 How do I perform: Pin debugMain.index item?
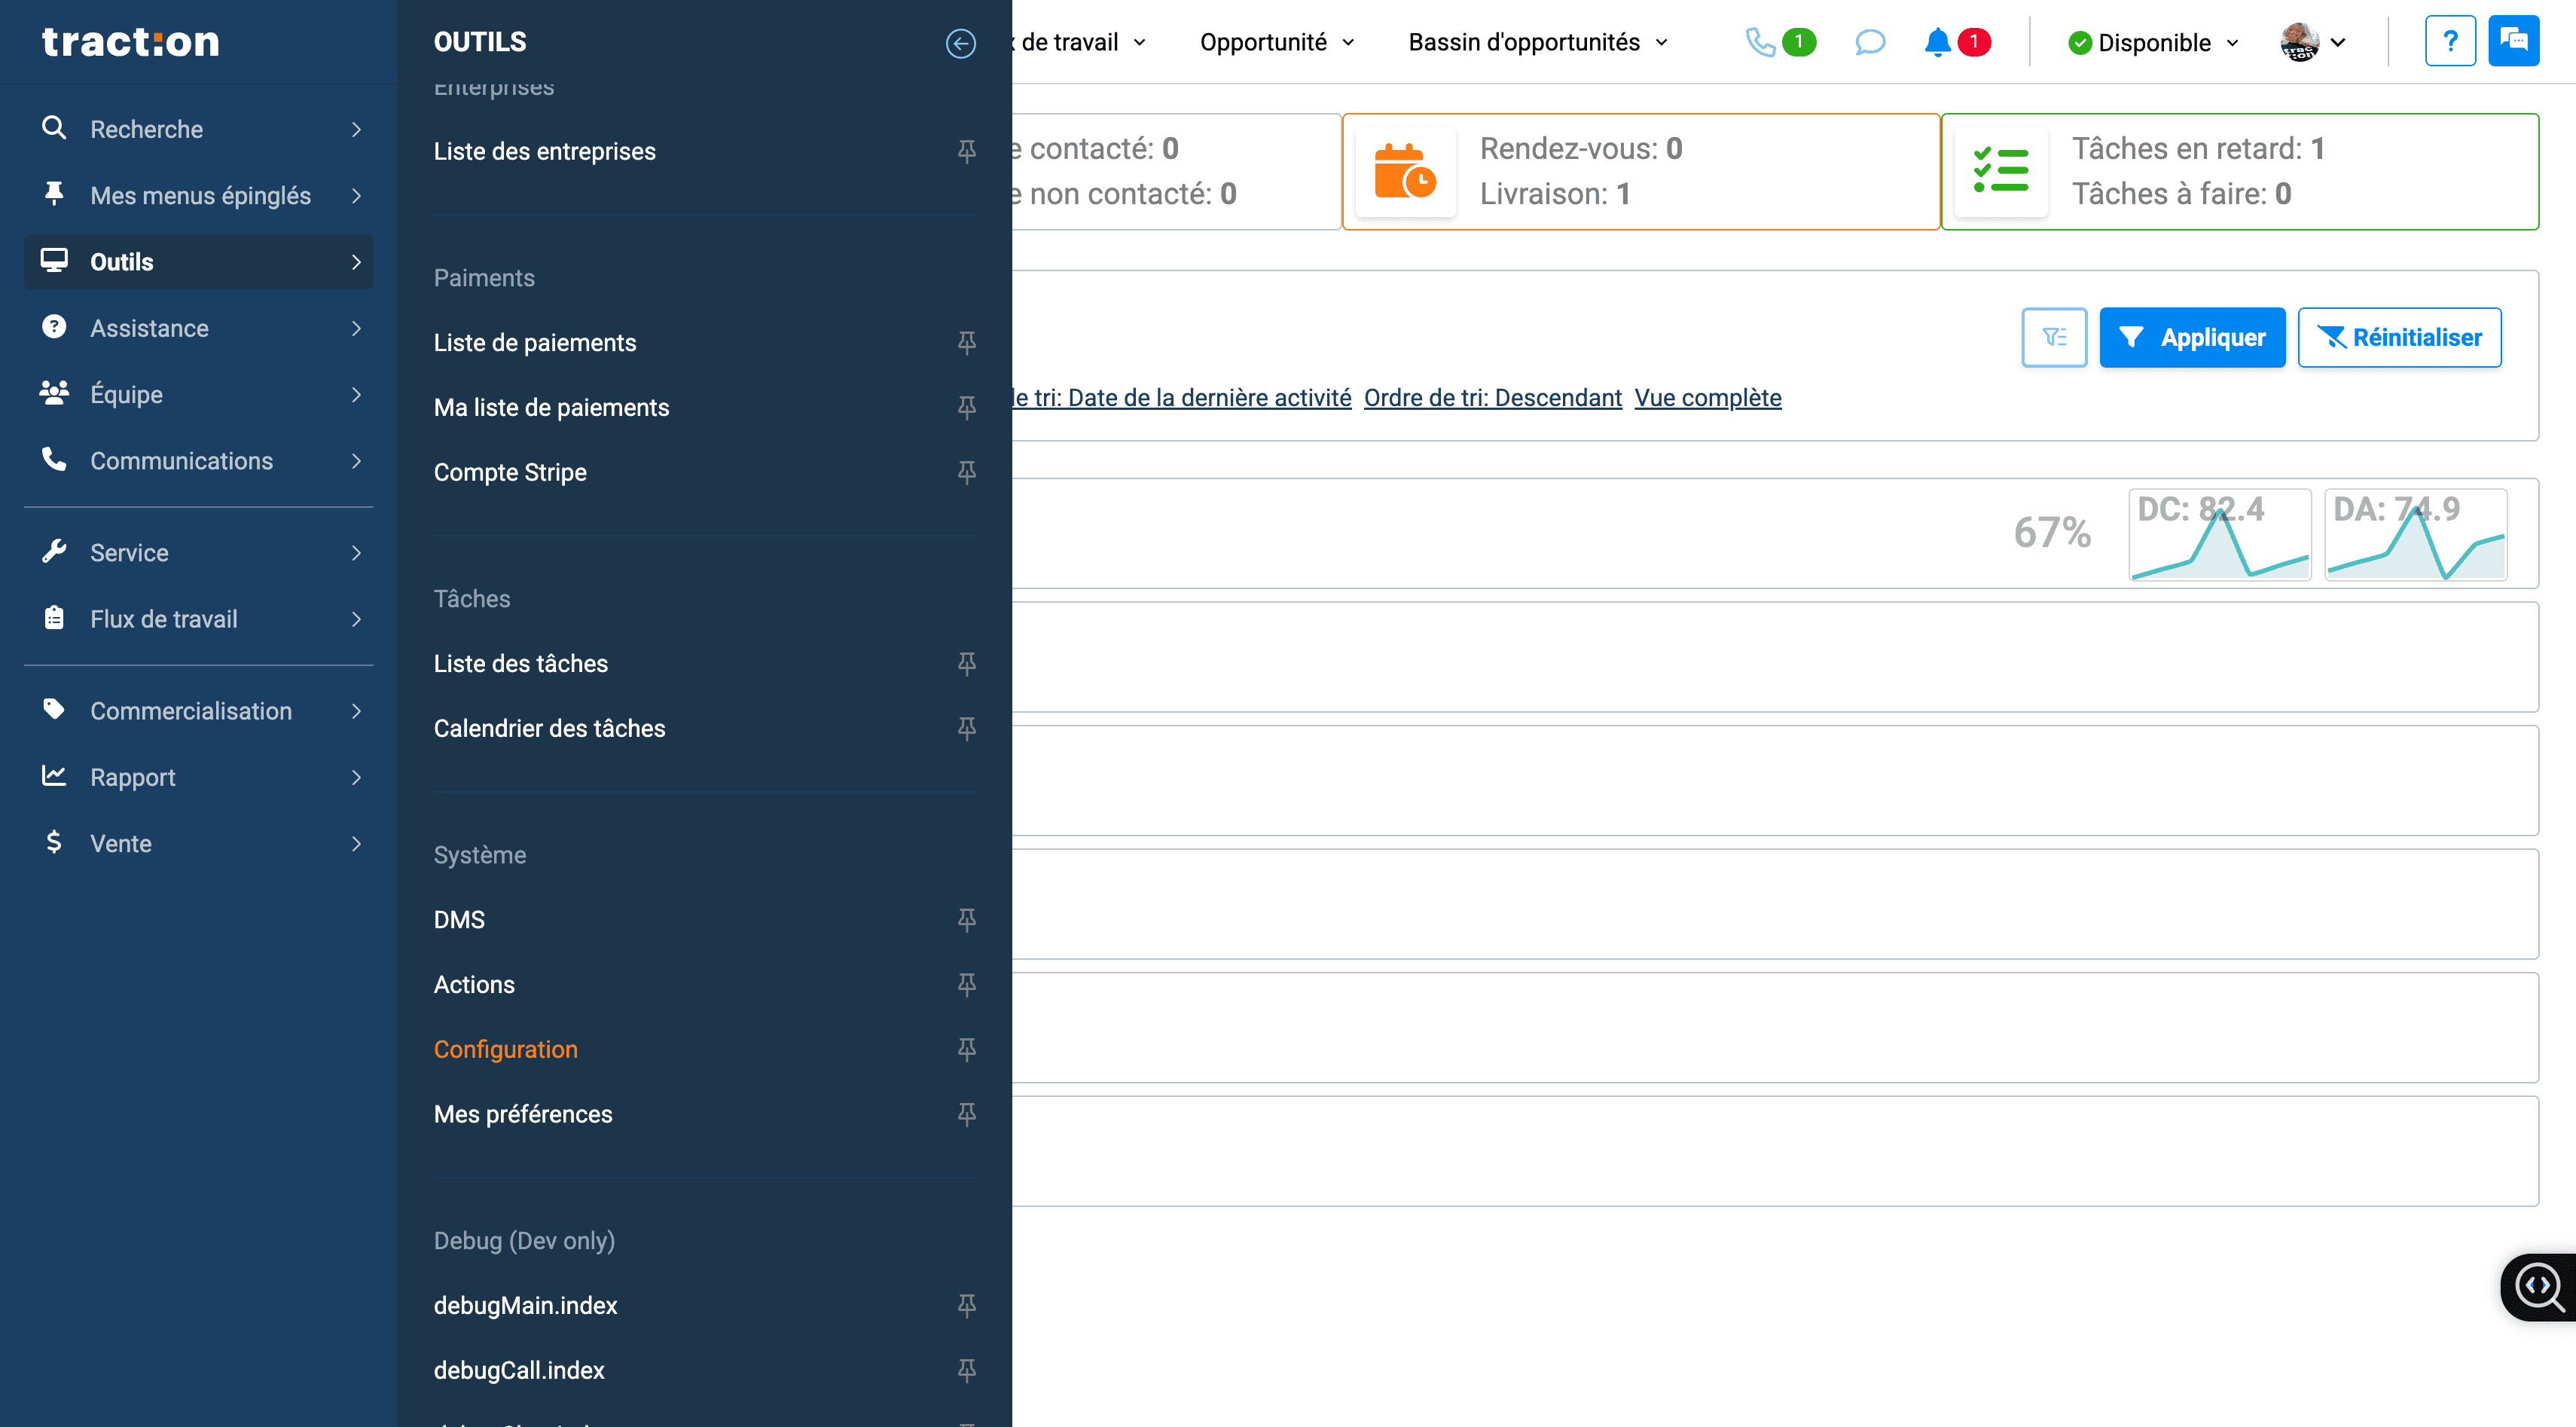(966, 1306)
